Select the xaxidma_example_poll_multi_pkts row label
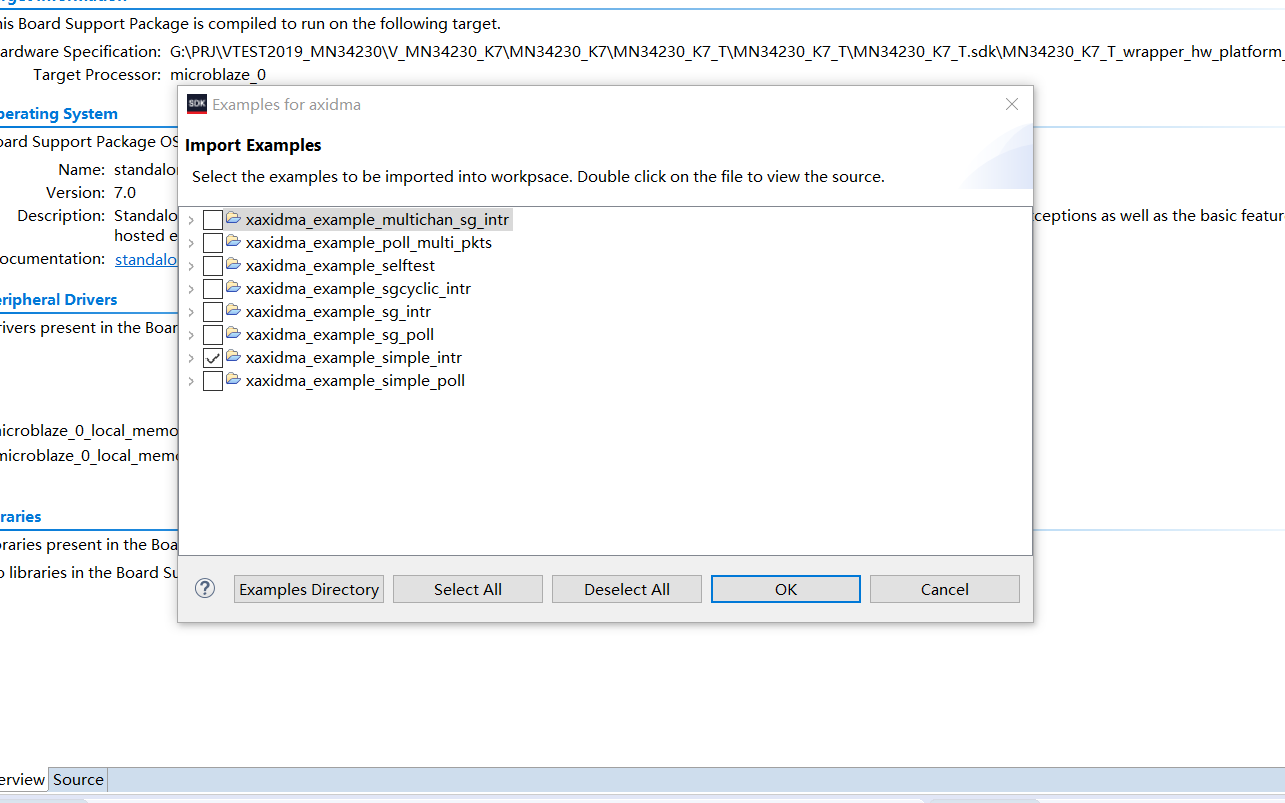1285x803 pixels. [x=369, y=242]
